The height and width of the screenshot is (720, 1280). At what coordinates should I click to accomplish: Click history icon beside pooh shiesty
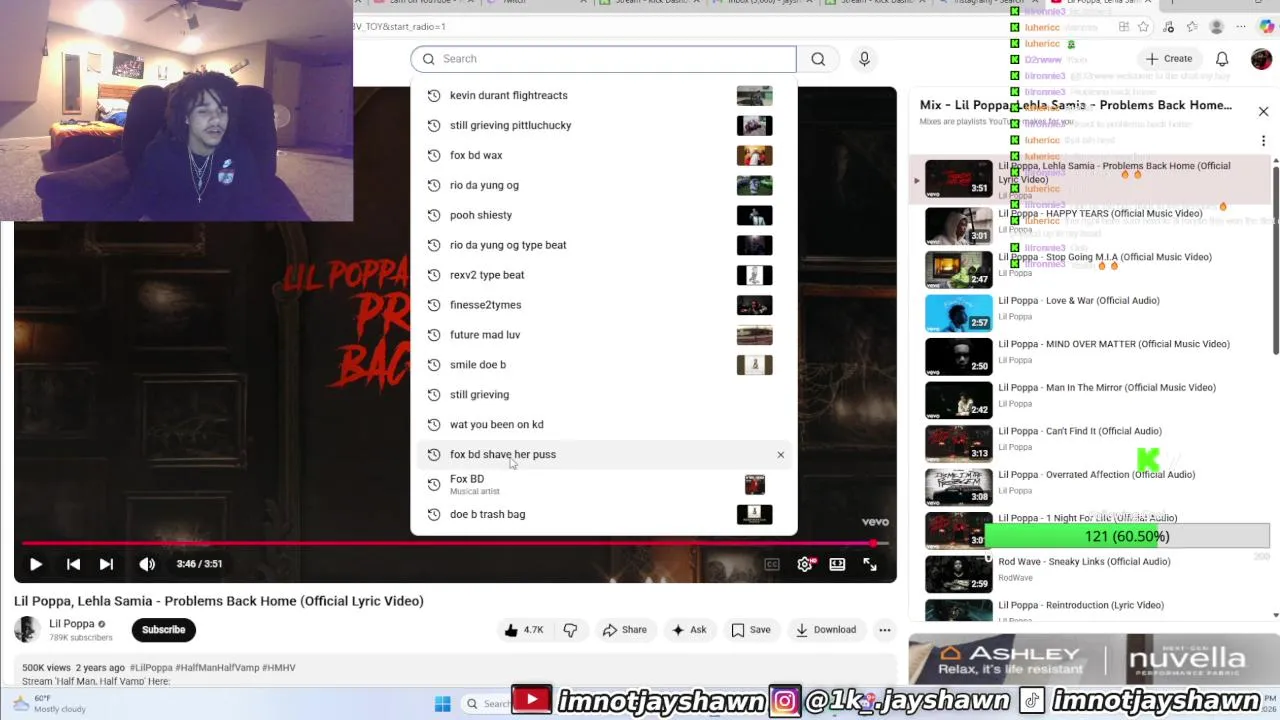(x=434, y=215)
